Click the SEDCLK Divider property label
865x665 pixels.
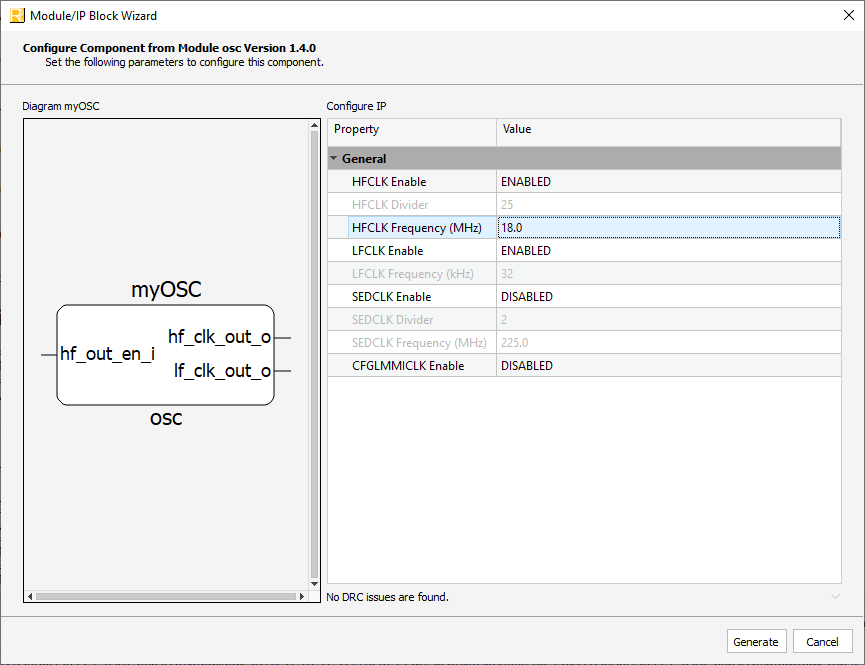392,320
